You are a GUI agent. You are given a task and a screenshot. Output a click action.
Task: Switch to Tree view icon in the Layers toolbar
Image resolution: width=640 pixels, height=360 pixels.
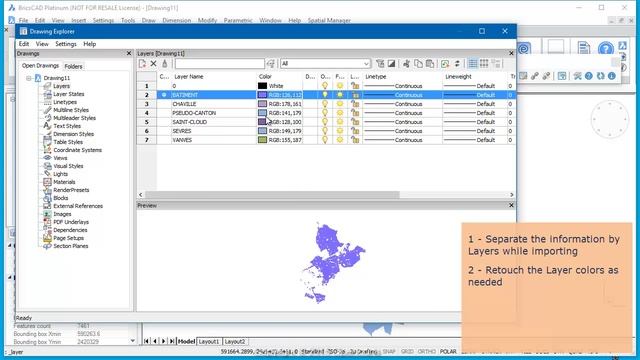click(496, 64)
